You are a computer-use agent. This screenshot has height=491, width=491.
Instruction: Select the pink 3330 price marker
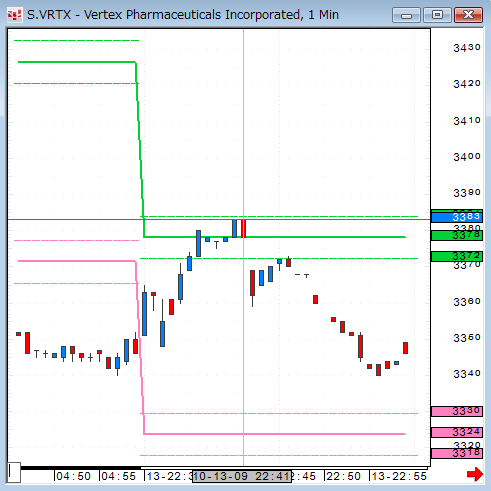click(x=456, y=411)
